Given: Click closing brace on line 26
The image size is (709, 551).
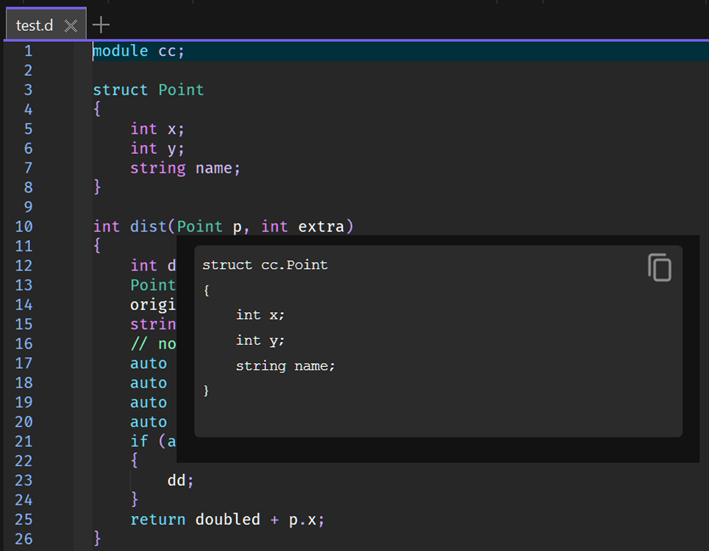Looking at the screenshot, I should 97,539.
